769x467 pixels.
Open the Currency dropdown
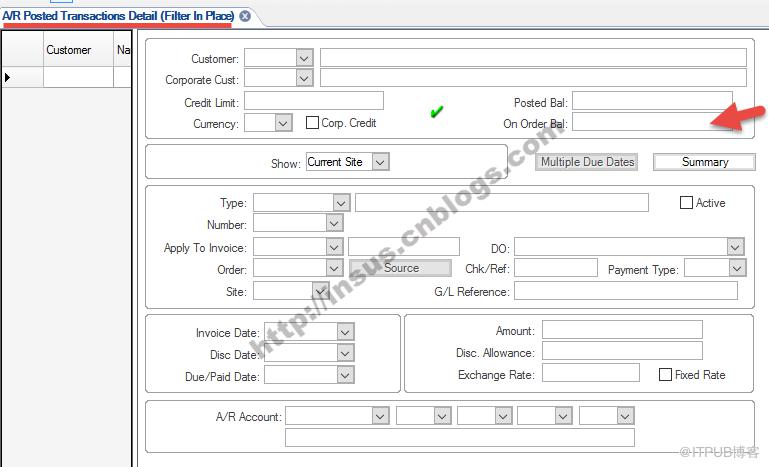pos(283,123)
